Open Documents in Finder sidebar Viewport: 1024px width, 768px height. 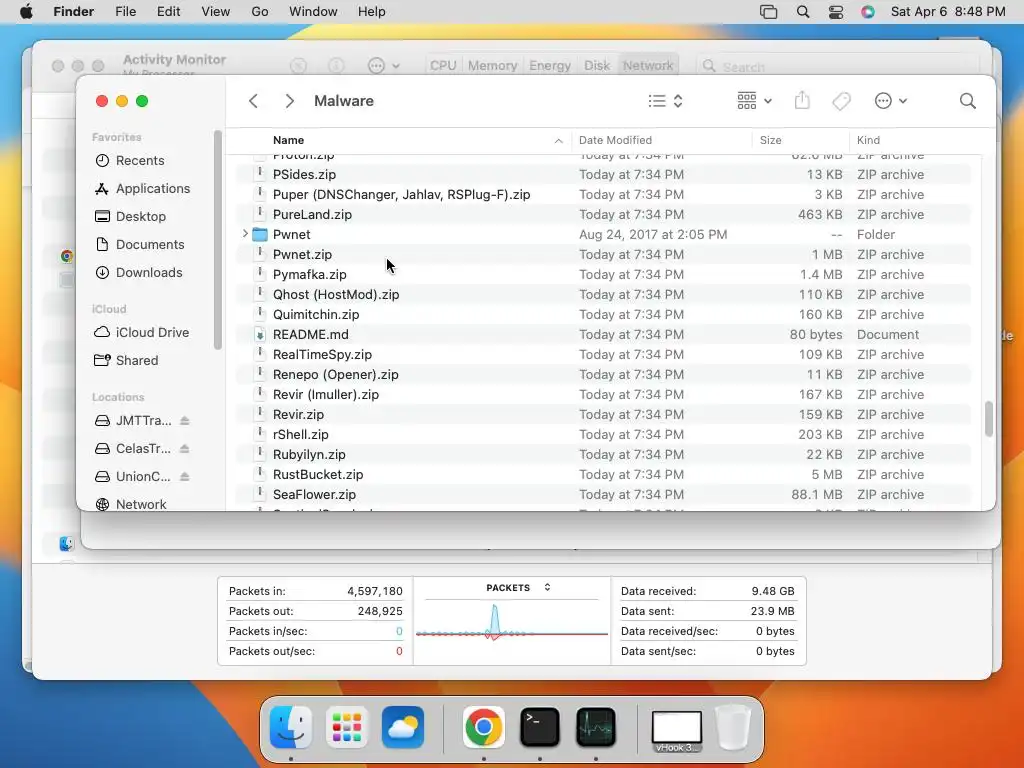coord(140,245)
